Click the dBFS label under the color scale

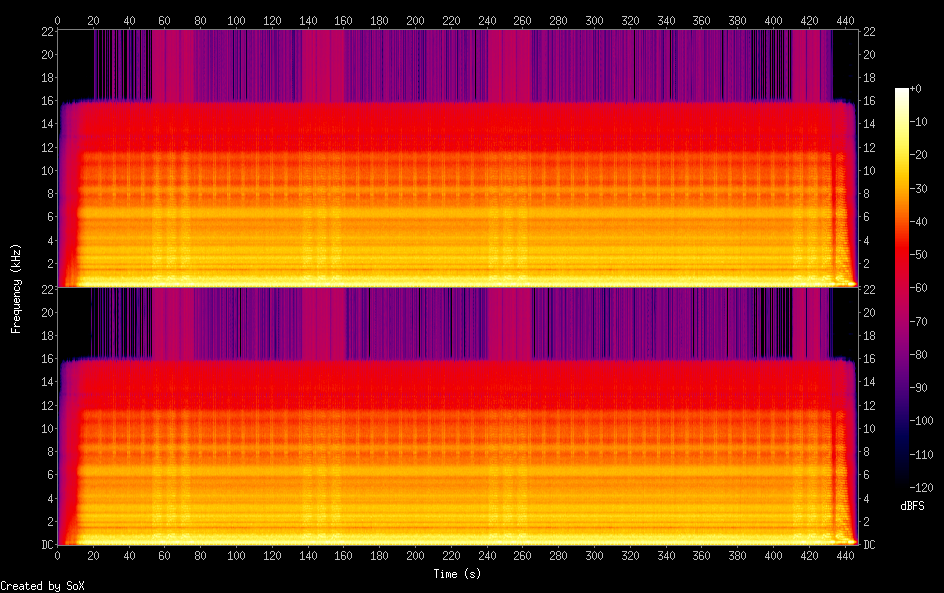pos(912,506)
